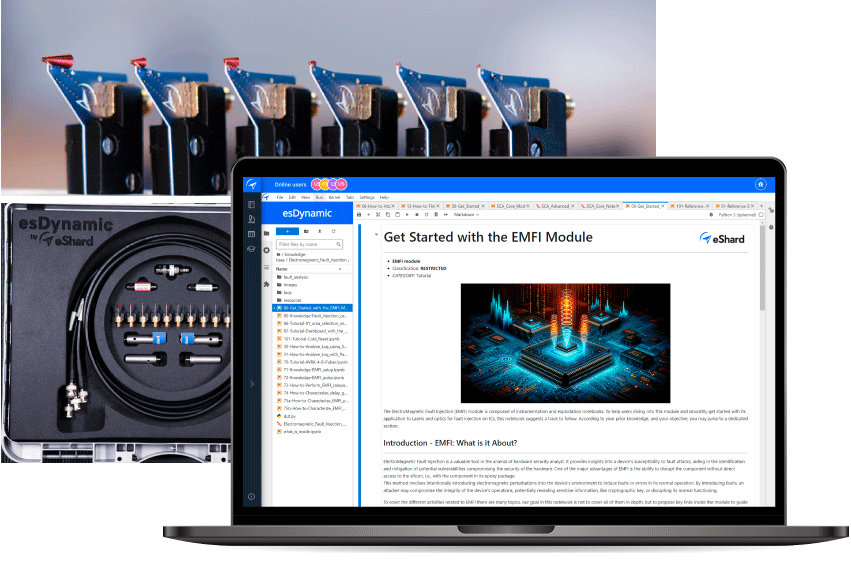Toggle the file browser folder panel

pos(266,232)
